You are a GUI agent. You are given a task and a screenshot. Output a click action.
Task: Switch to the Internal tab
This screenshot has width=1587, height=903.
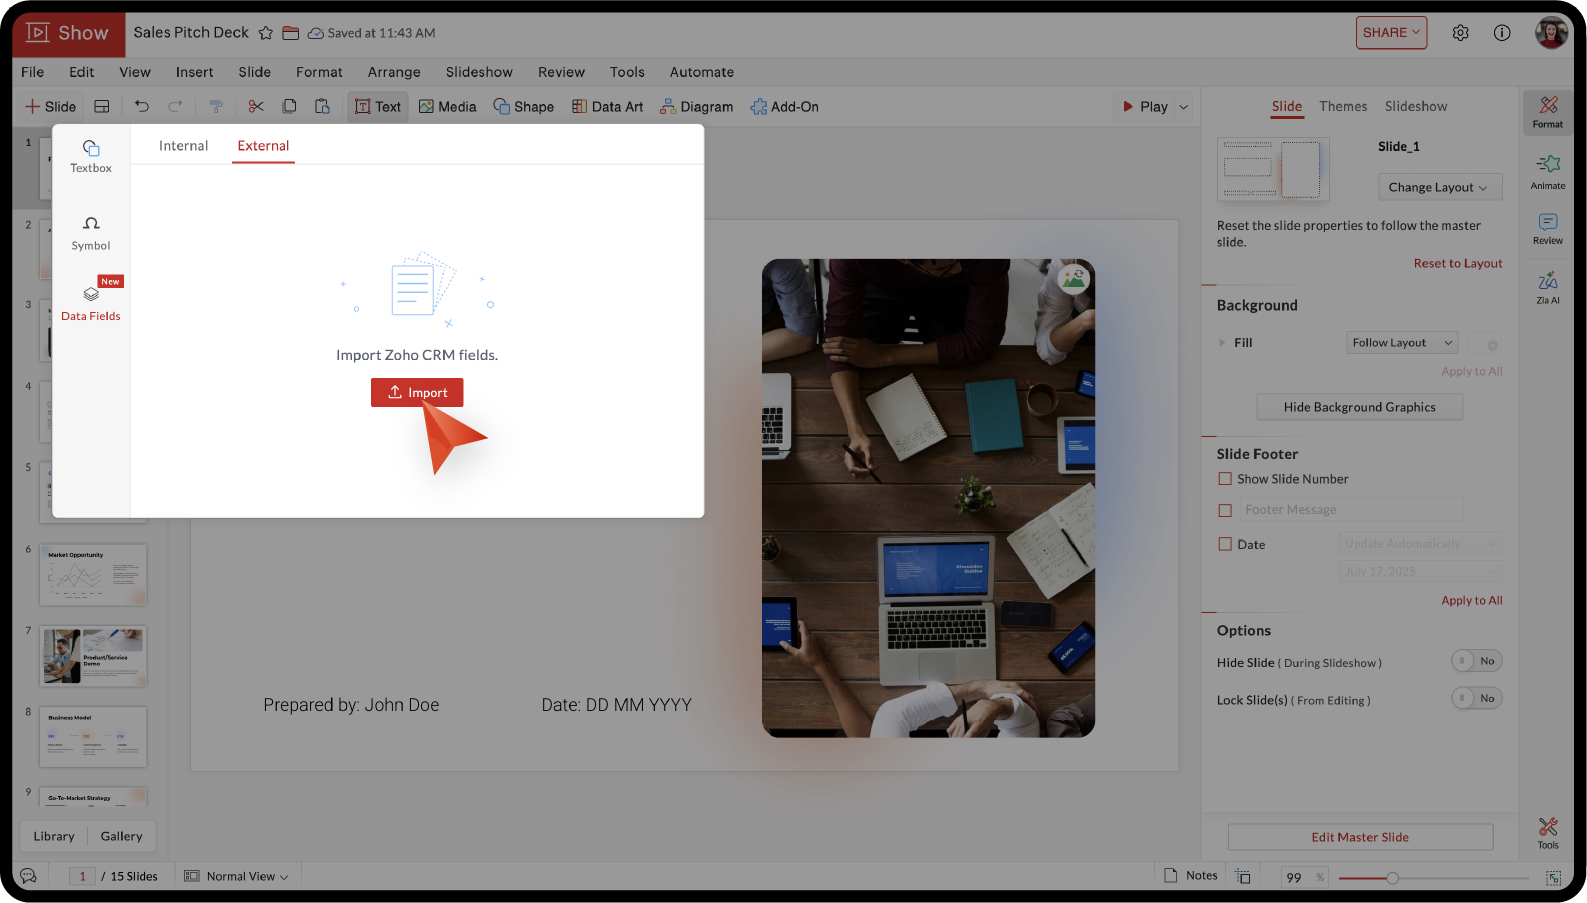pyautogui.click(x=184, y=146)
